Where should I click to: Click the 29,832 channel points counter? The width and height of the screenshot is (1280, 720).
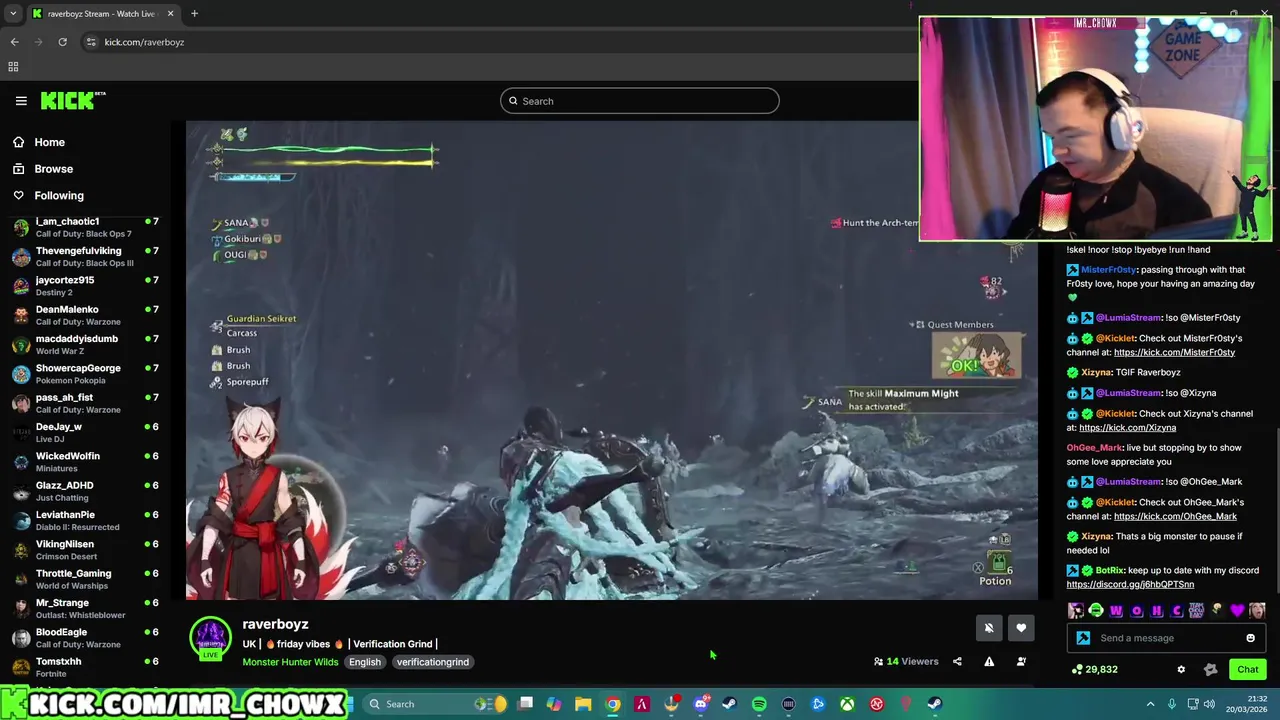(1094, 669)
